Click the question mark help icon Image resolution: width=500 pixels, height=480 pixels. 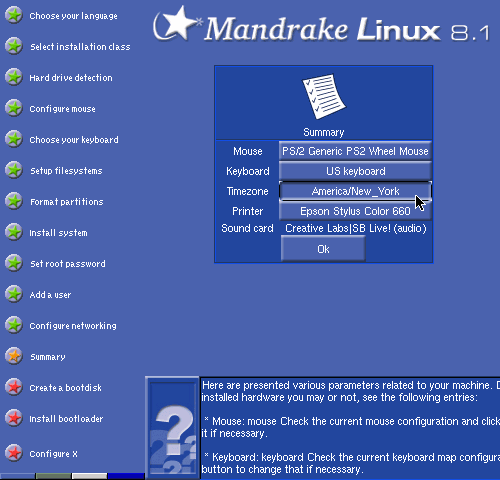coord(173,428)
